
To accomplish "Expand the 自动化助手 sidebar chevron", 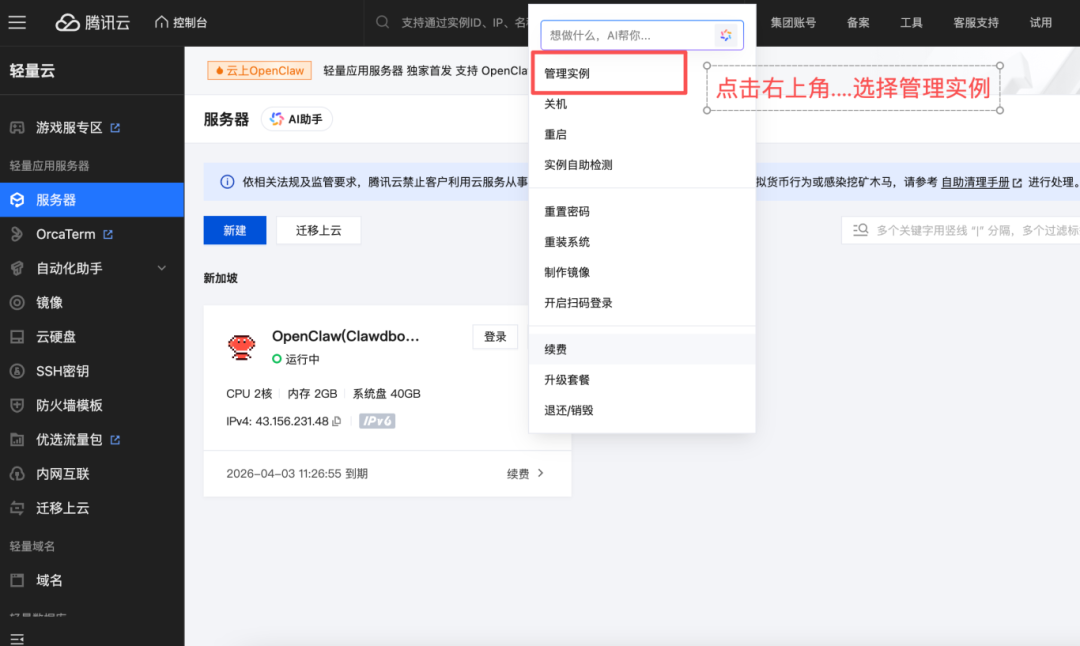I will 161,268.
